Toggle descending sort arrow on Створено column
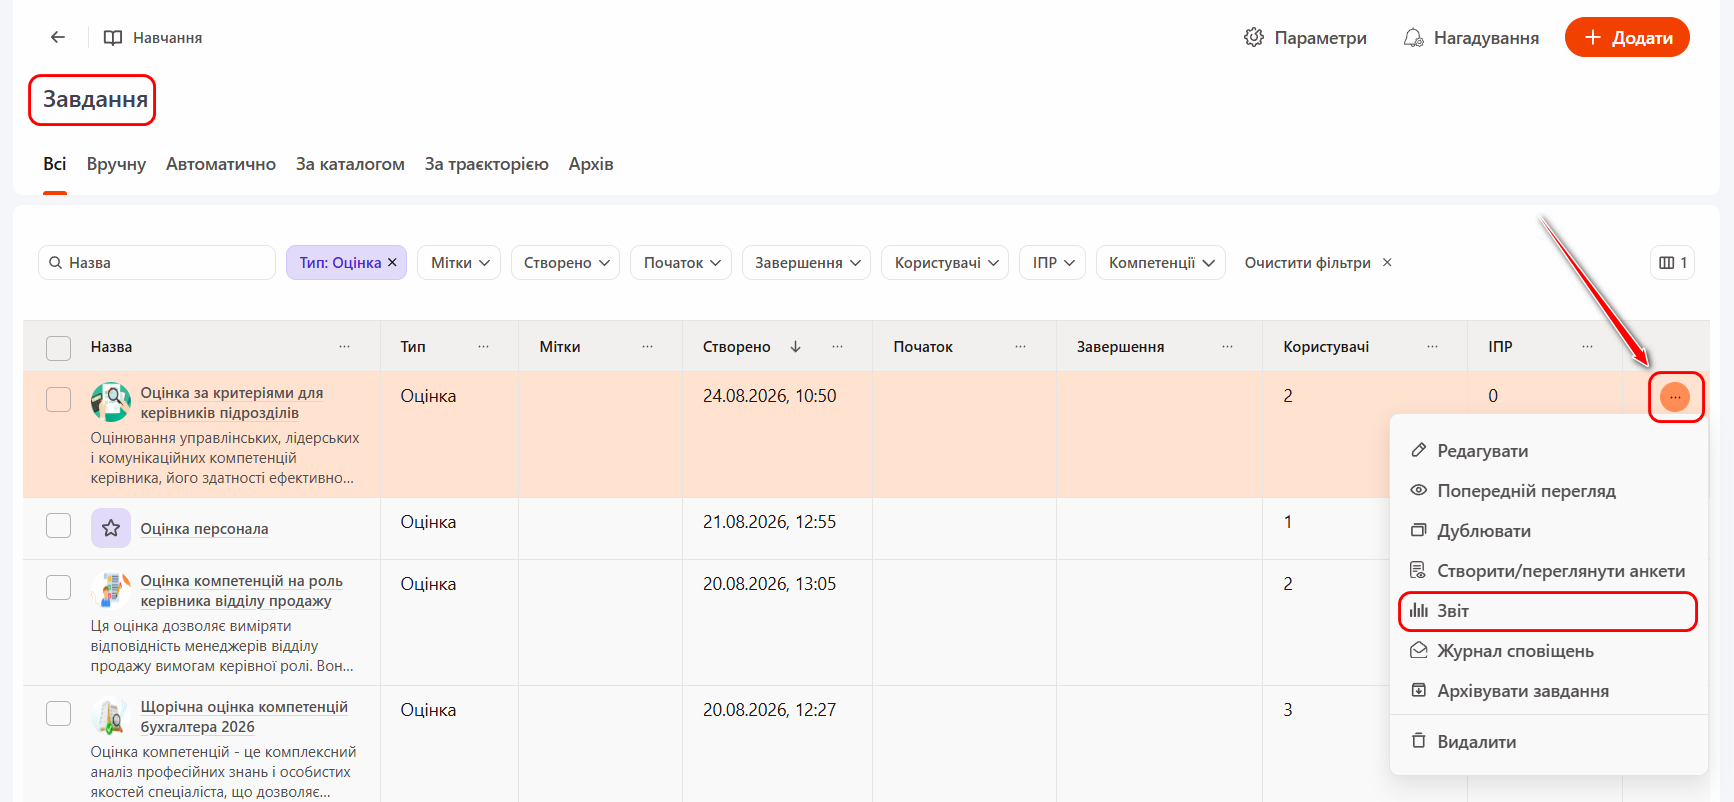The height and width of the screenshot is (802, 1734). [x=796, y=346]
